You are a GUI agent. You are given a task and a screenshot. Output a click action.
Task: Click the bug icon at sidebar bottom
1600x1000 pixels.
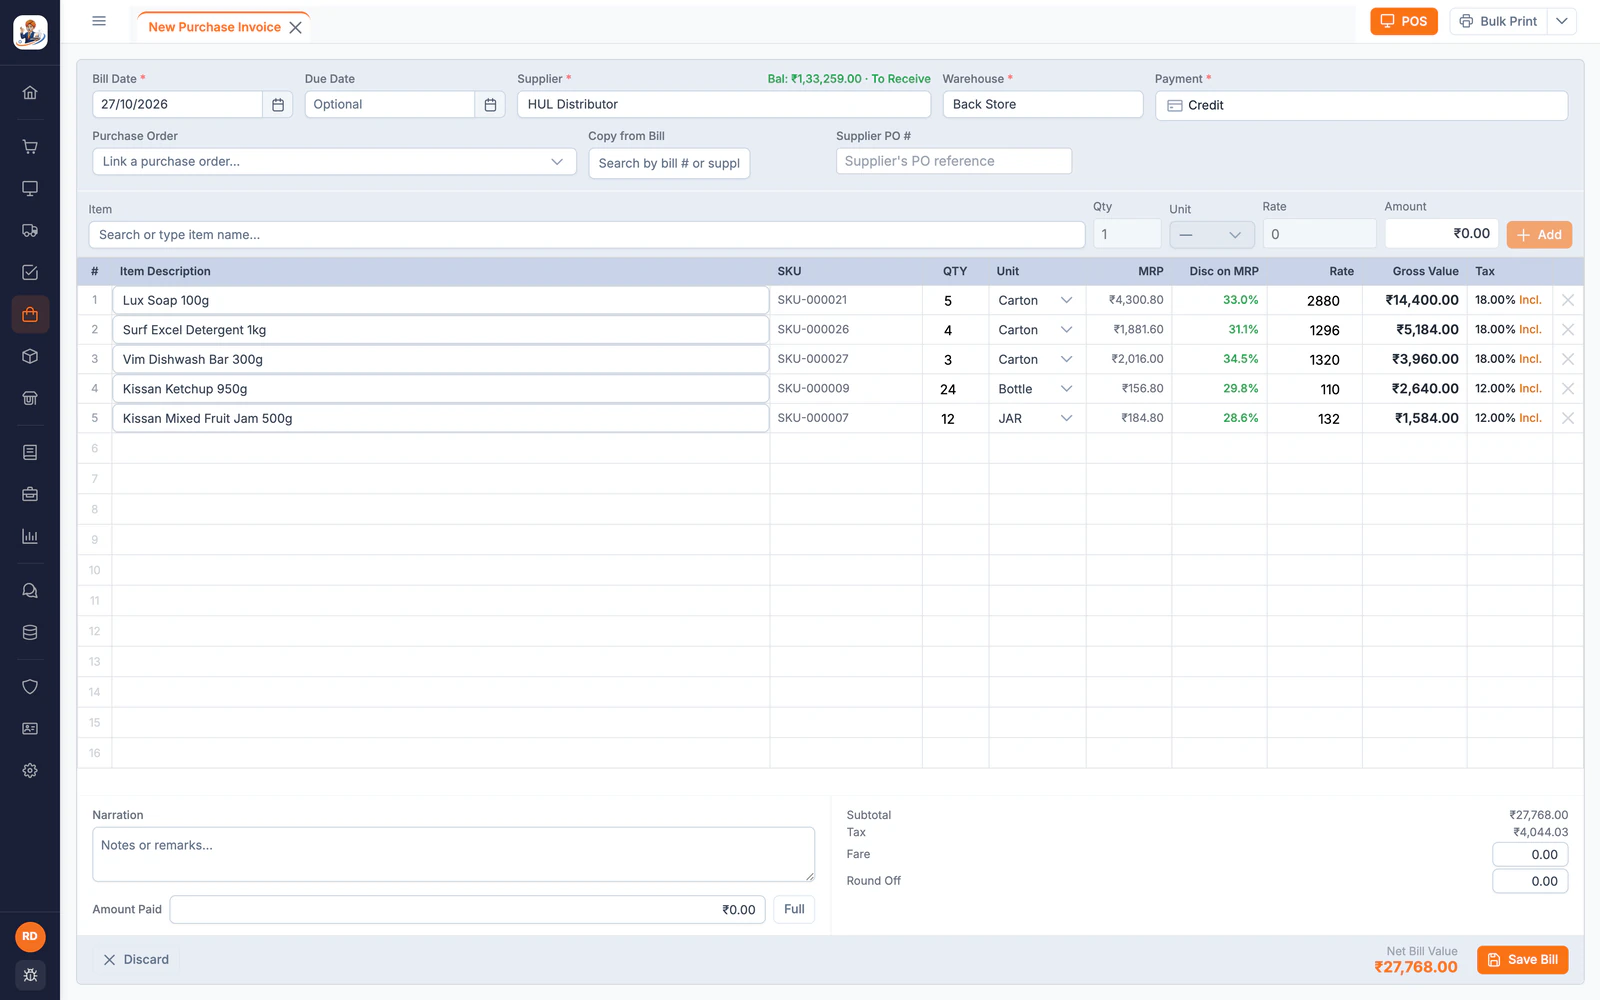point(30,975)
